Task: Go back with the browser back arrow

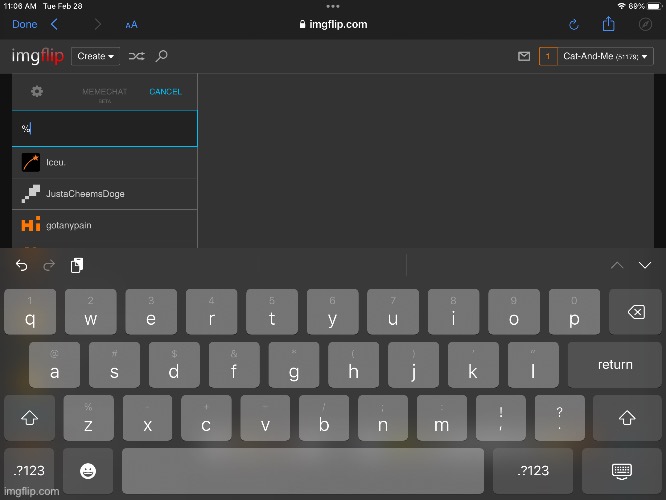Action: pos(54,24)
